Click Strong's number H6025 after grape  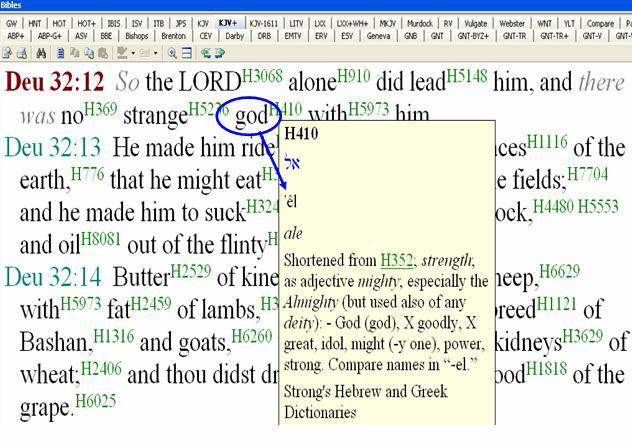coord(96,401)
